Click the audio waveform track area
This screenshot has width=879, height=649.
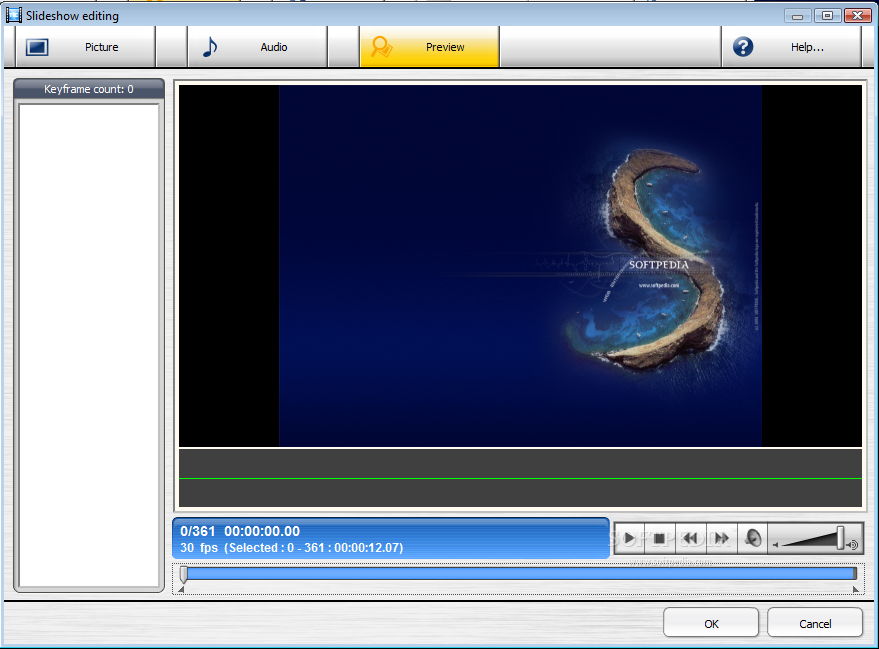click(520, 478)
